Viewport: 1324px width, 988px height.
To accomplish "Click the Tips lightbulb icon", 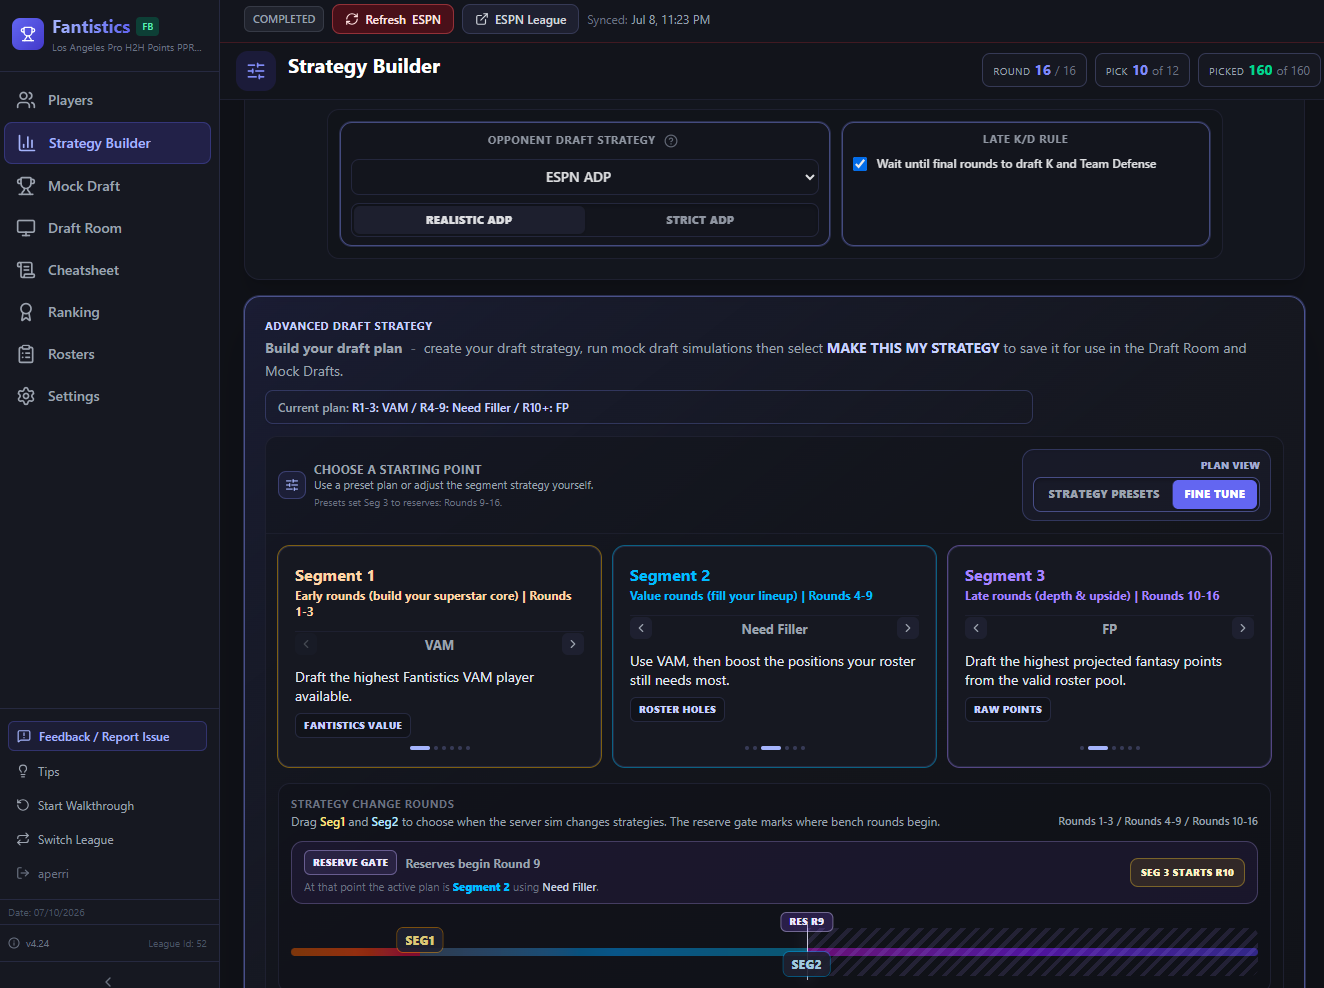I will 23,771.
